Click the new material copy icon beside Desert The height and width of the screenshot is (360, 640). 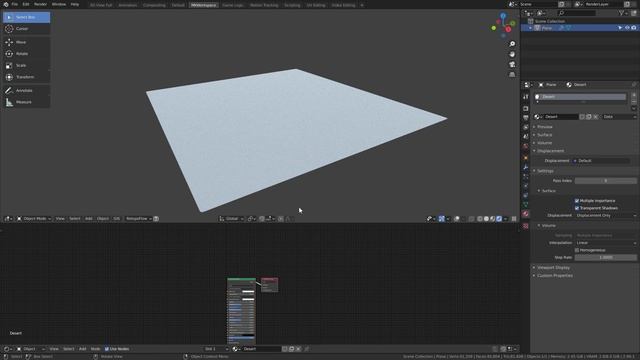coord(589,117)
